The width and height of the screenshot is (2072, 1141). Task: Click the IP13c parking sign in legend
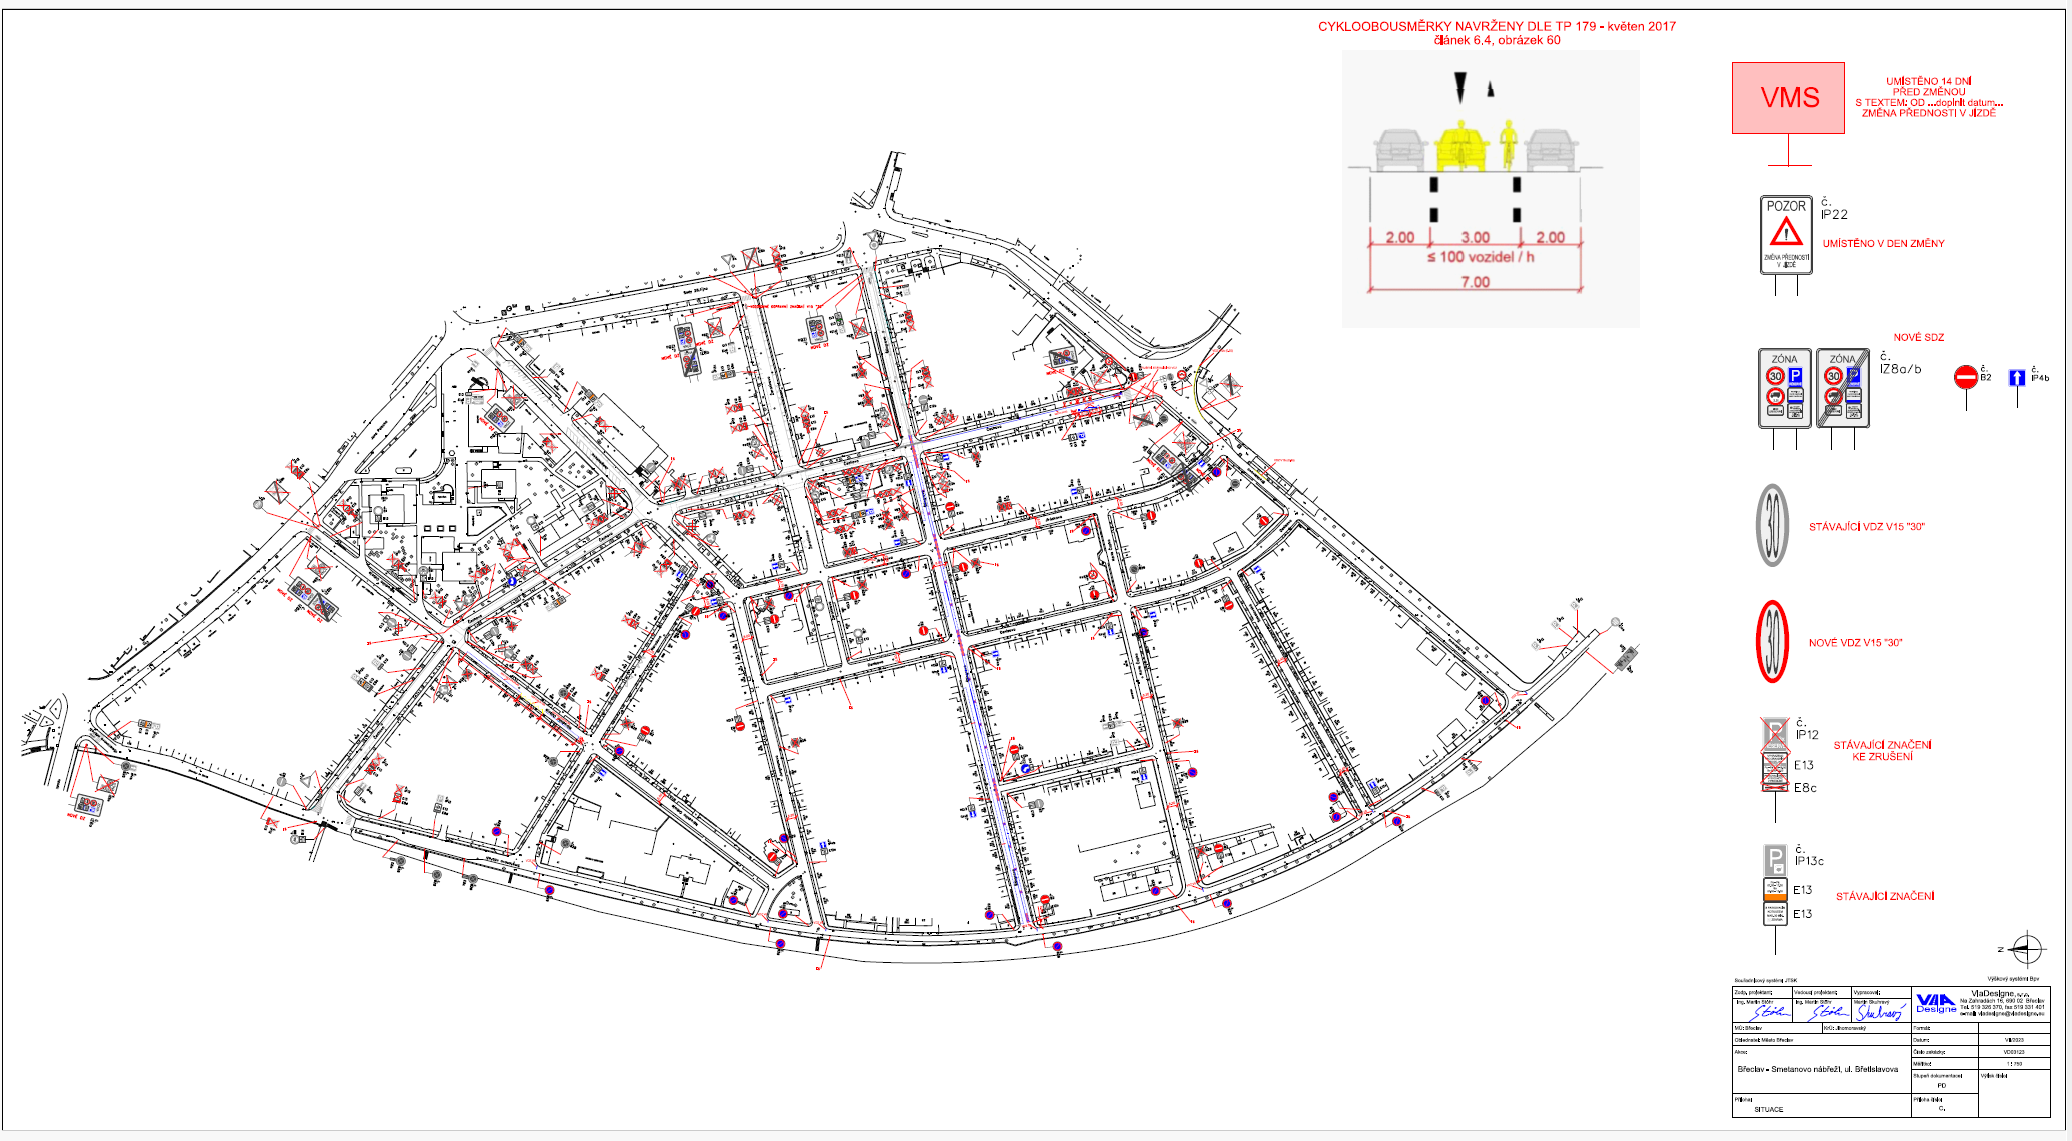point(1774,860)
